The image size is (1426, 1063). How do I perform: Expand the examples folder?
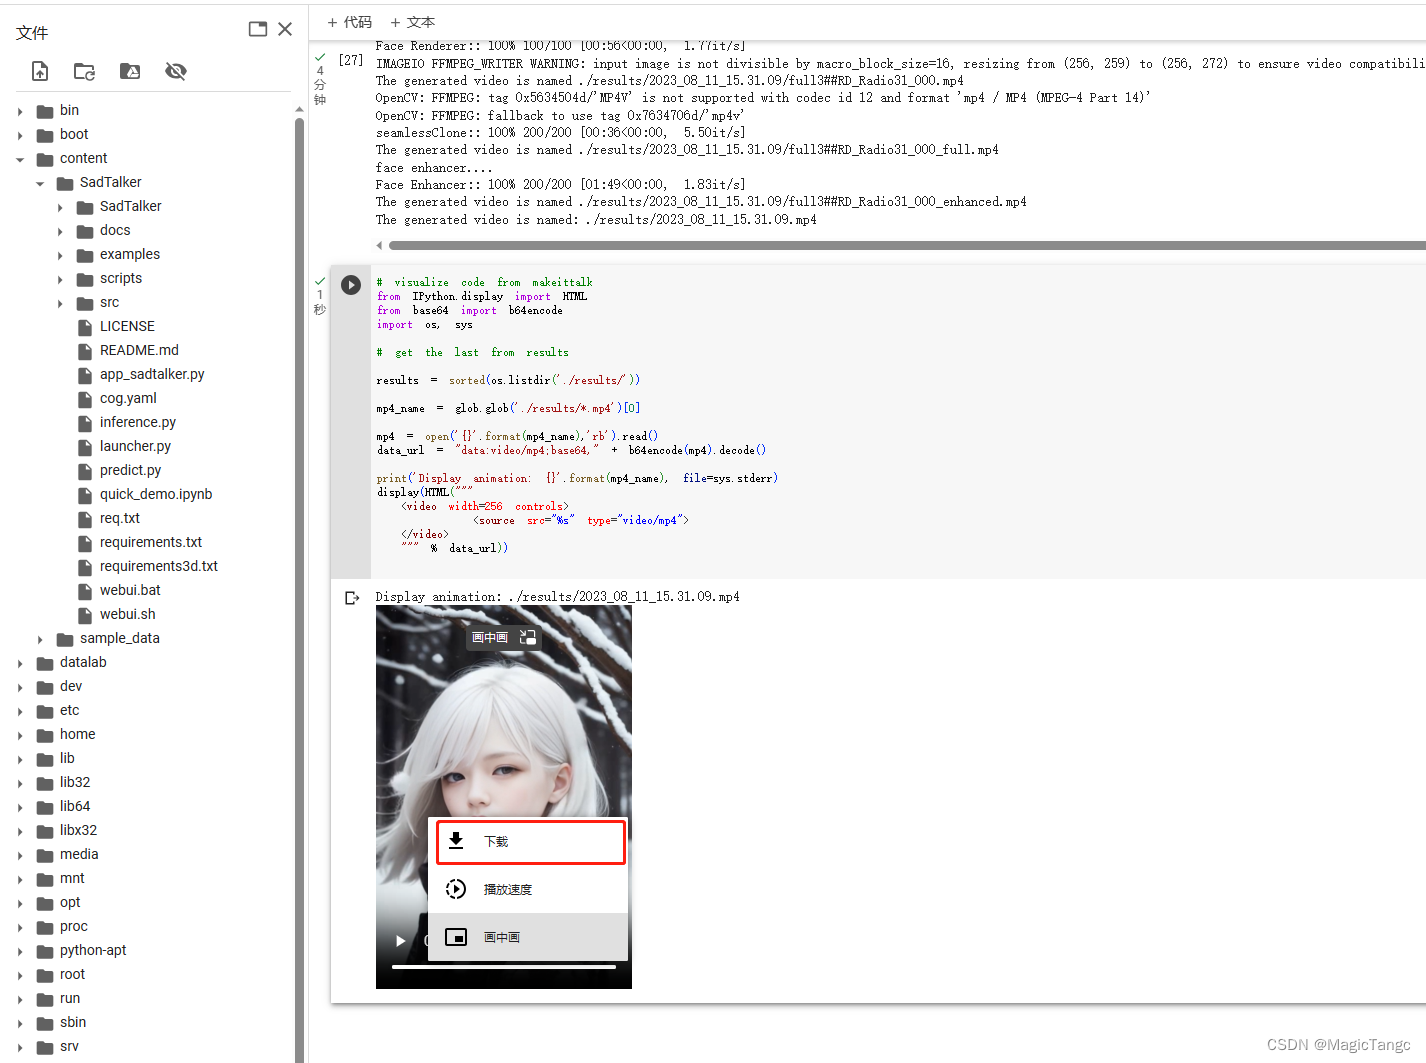tap(60, 255)
